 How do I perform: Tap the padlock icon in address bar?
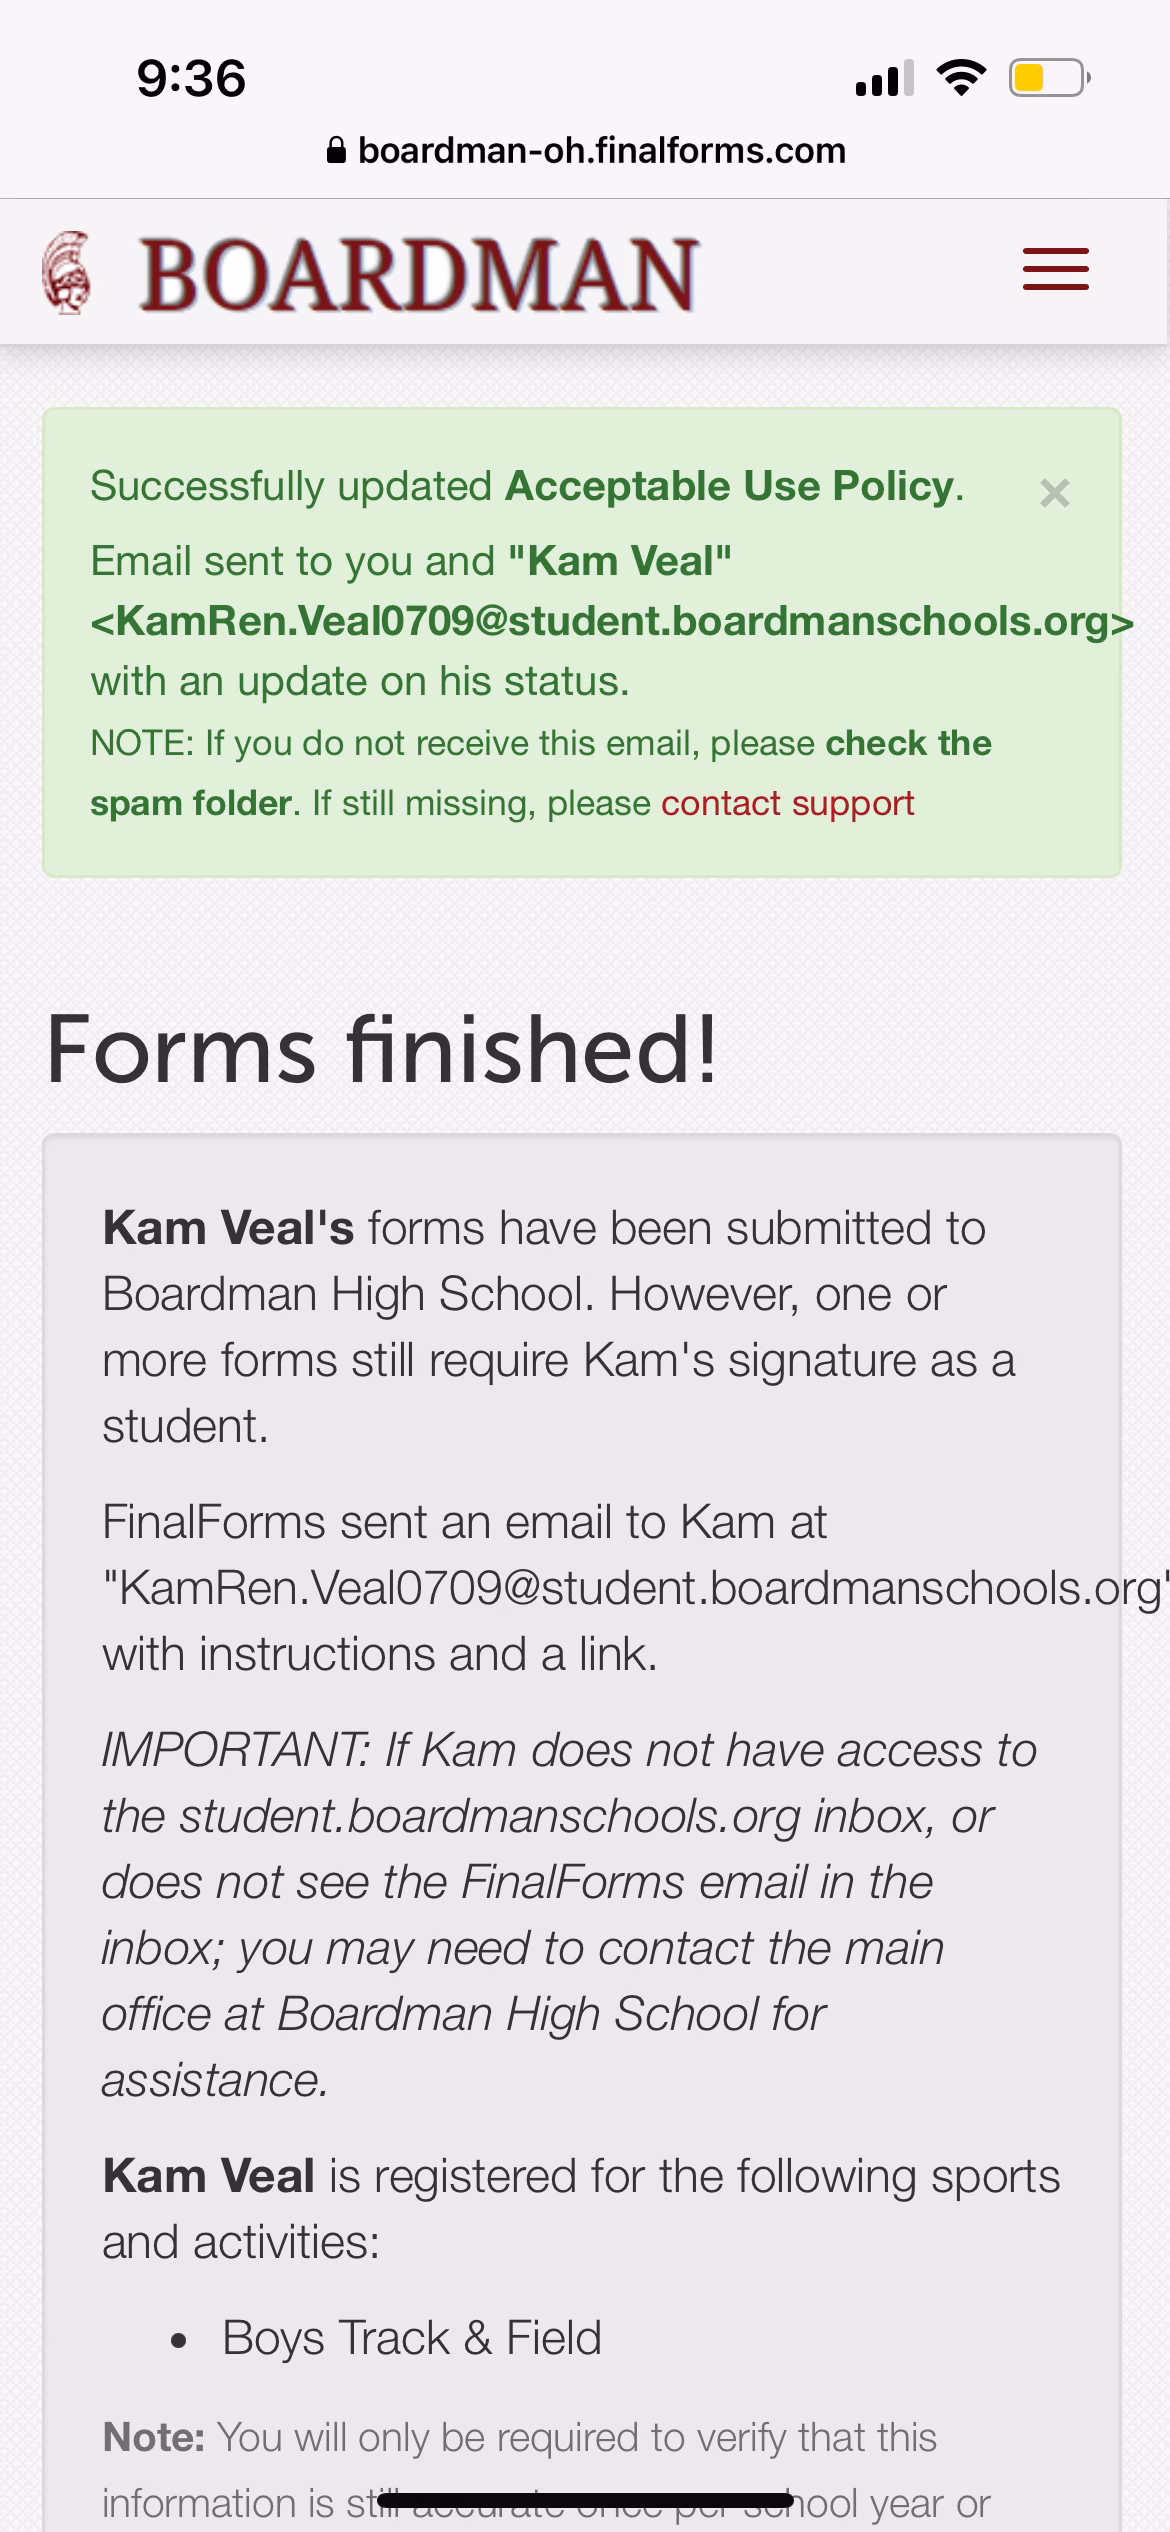[x=337, y=151]
